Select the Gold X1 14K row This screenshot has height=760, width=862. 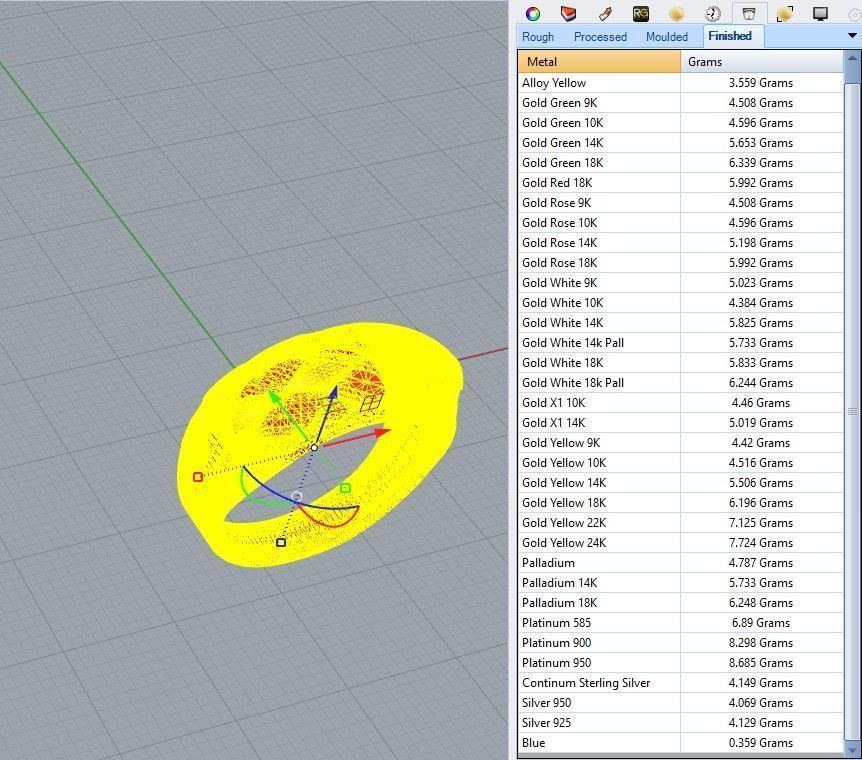click(x=680, y=423)
